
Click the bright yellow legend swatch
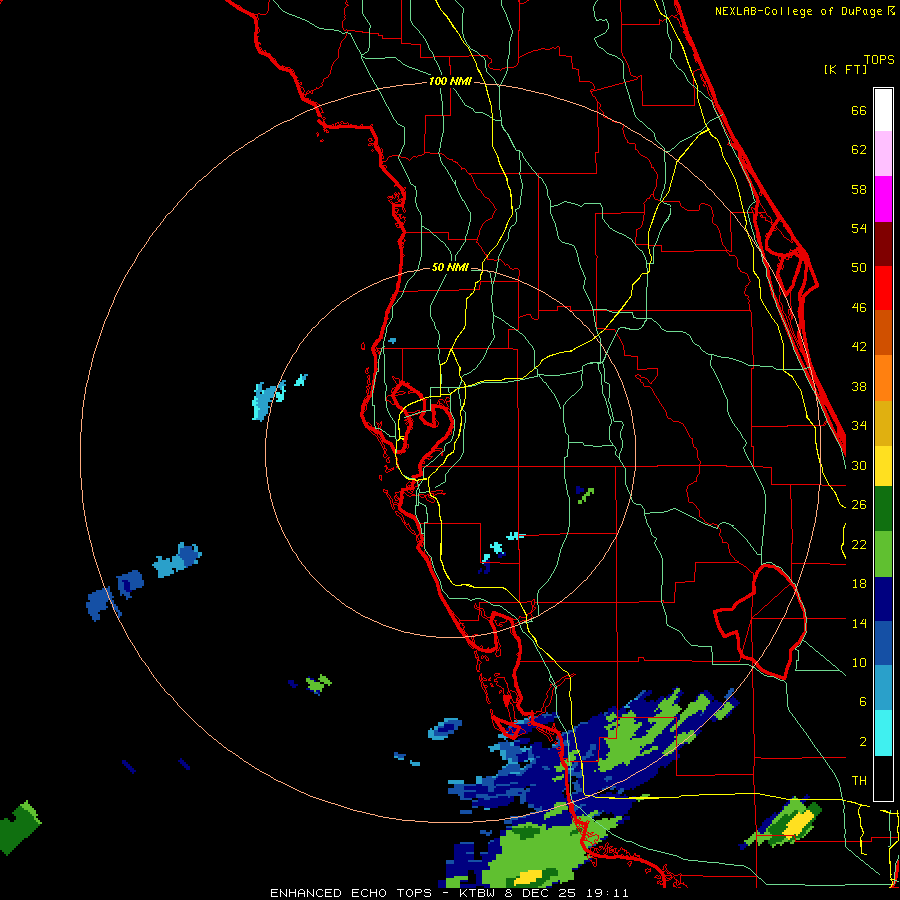[x=883, y=466]
